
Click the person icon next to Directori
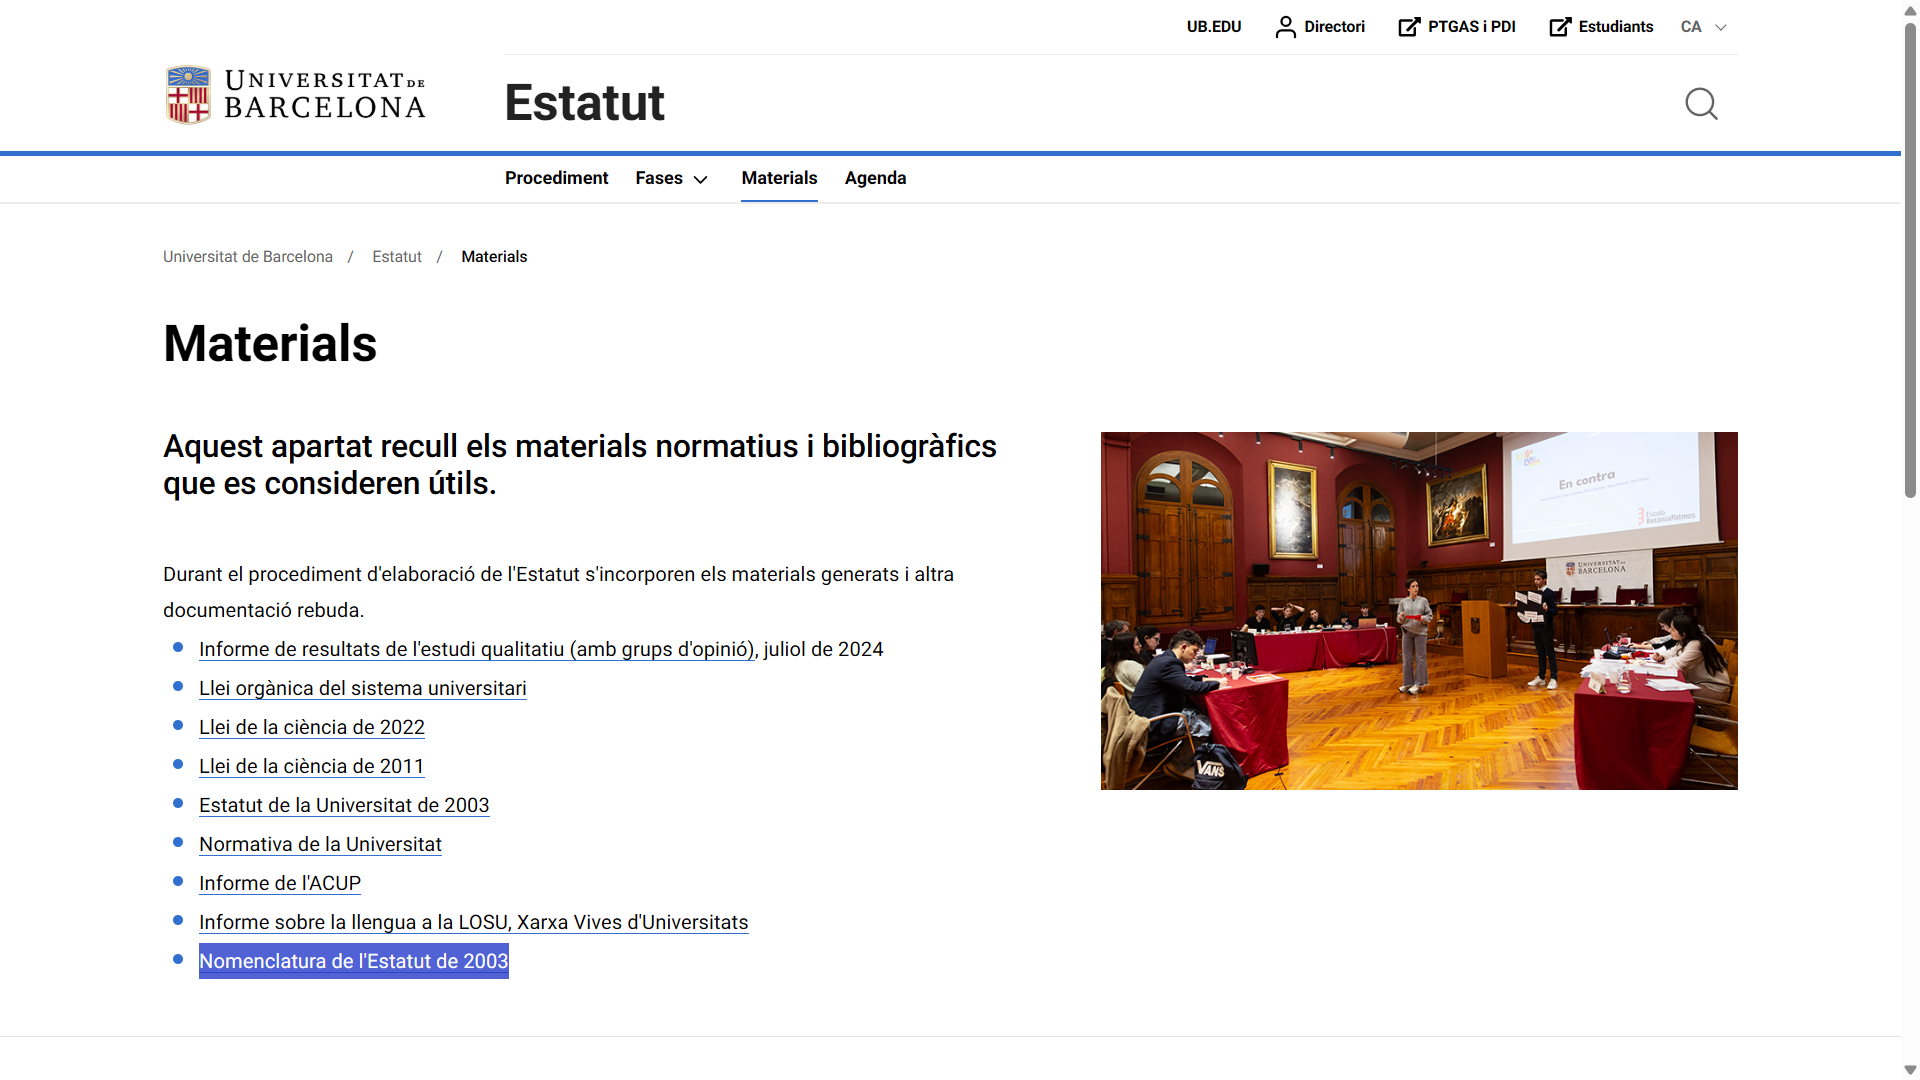coord(1284,27)
